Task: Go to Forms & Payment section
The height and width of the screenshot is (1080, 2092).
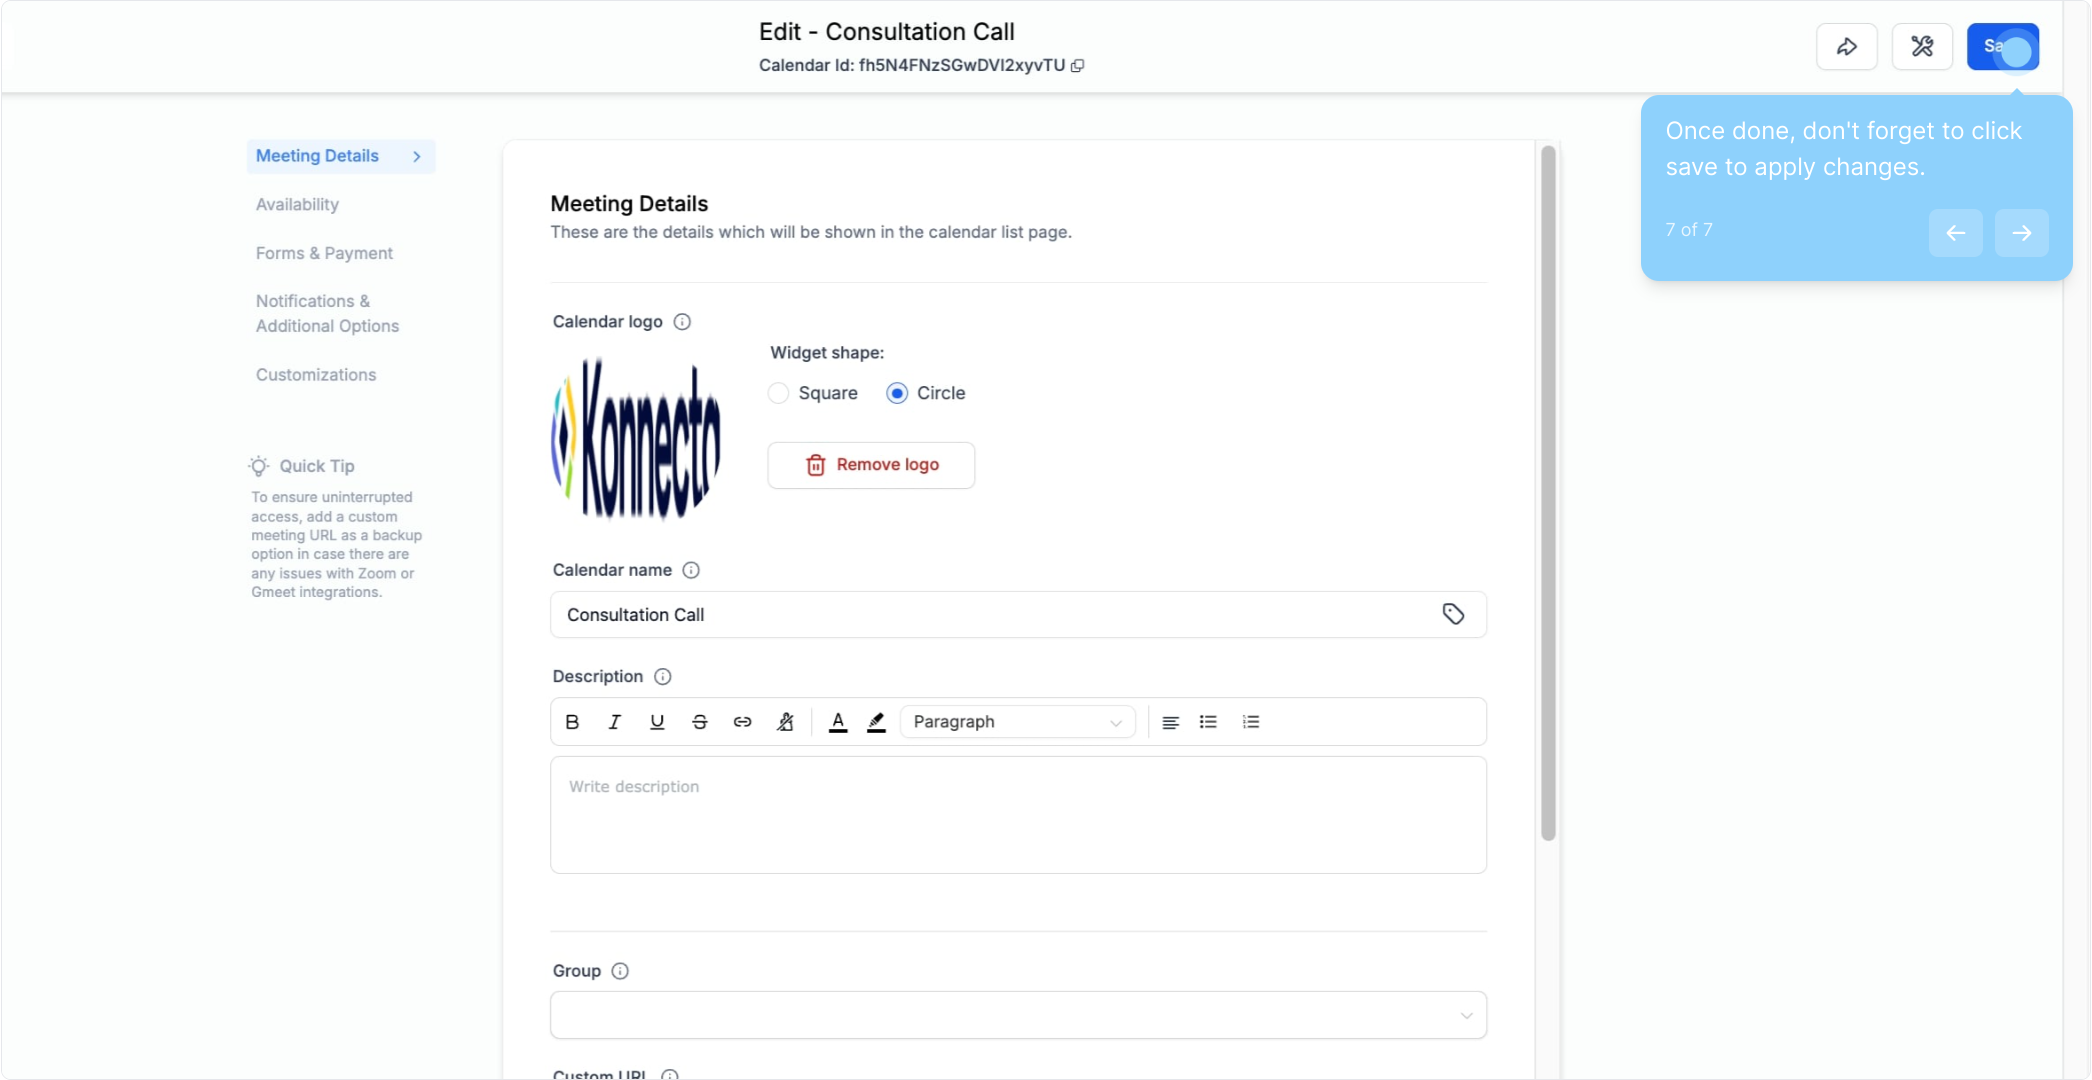Action: point(324,254)
